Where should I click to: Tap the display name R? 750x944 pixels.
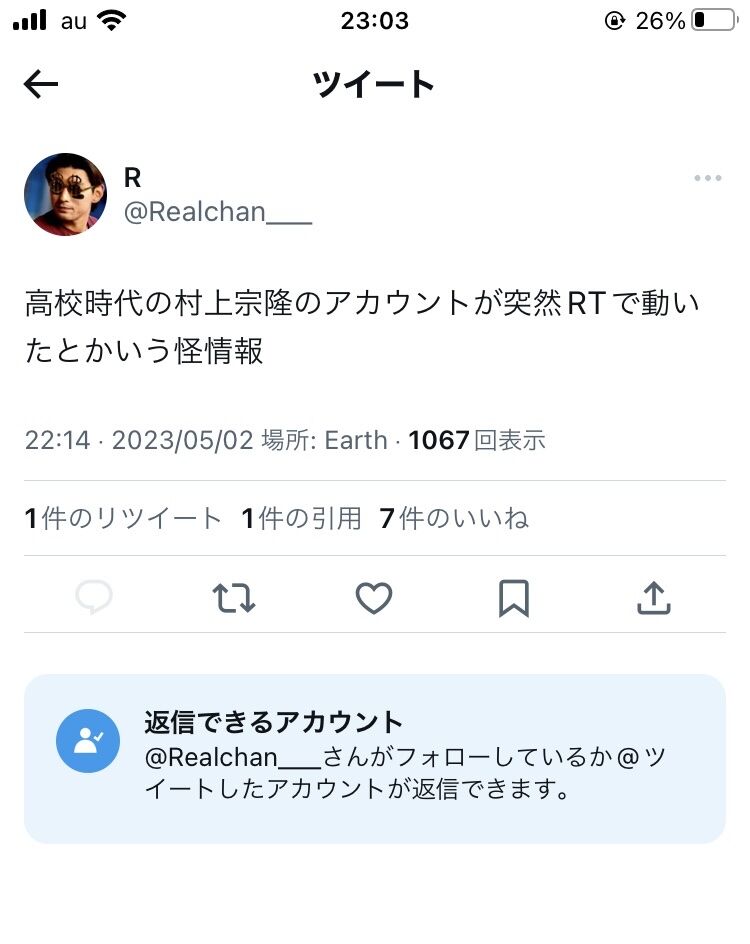click(x=132, y=178)
